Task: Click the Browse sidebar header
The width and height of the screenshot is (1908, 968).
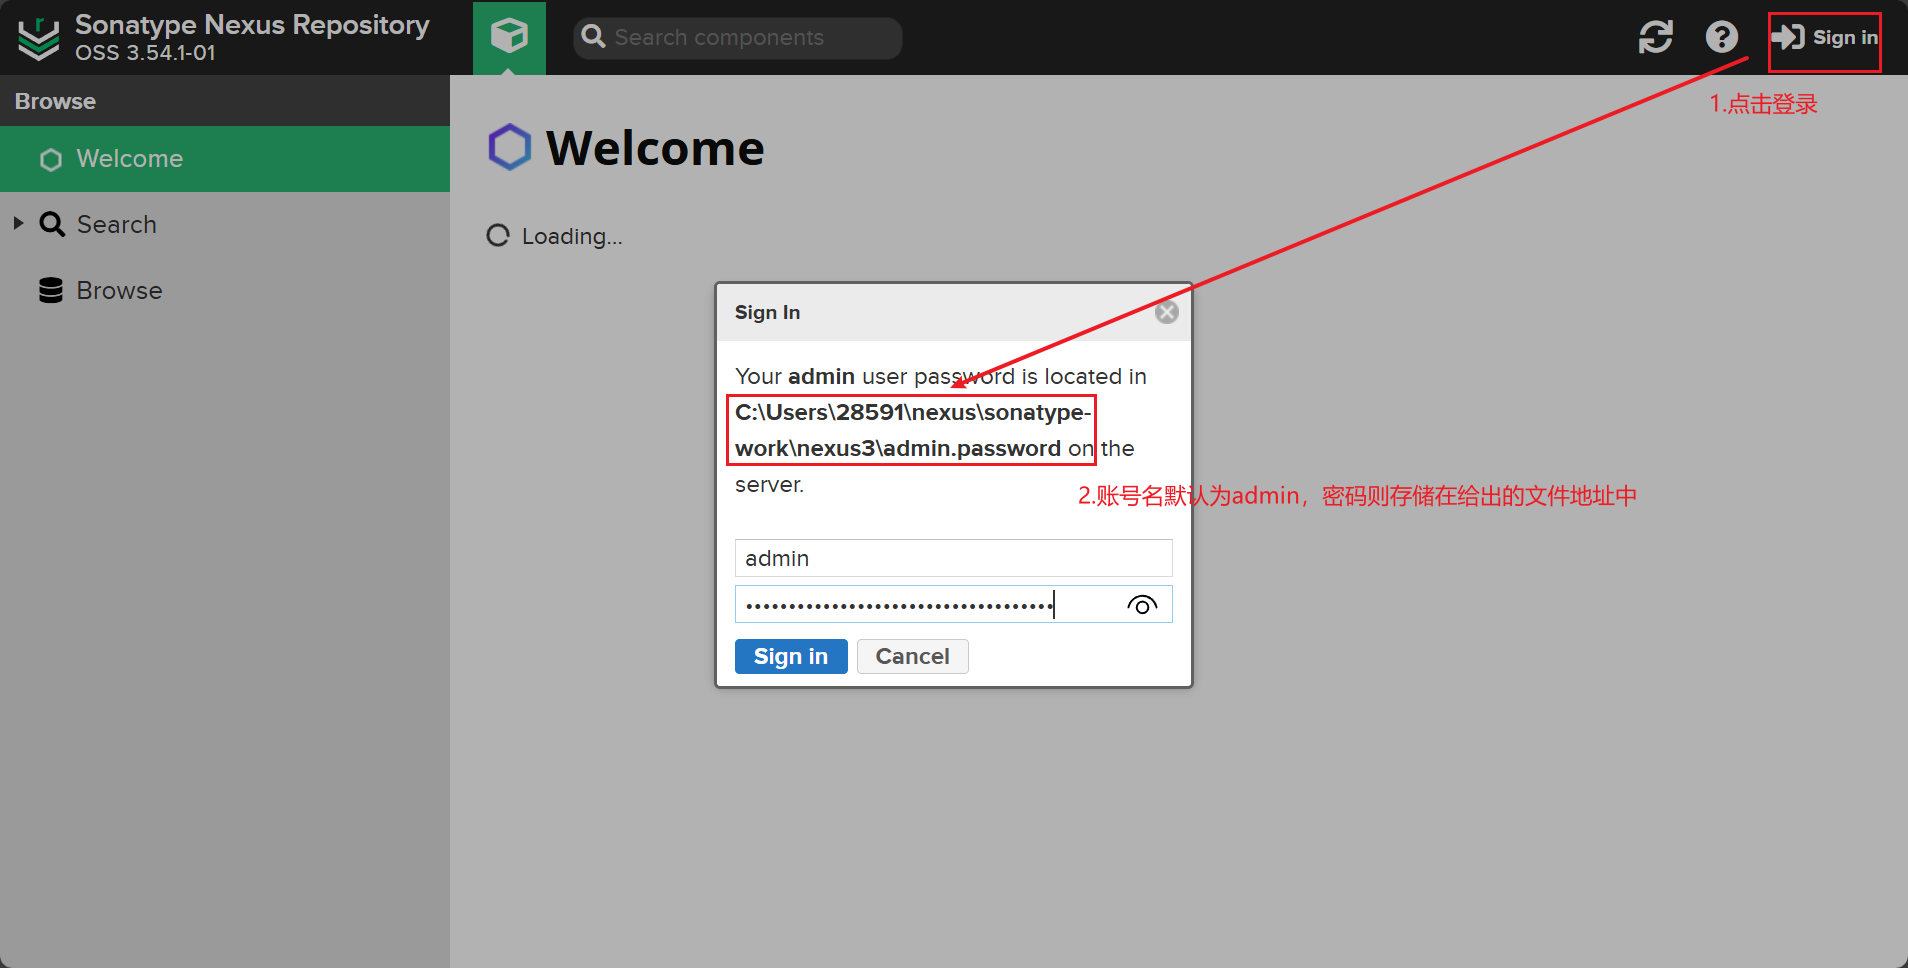Action: tap(225, 101)
